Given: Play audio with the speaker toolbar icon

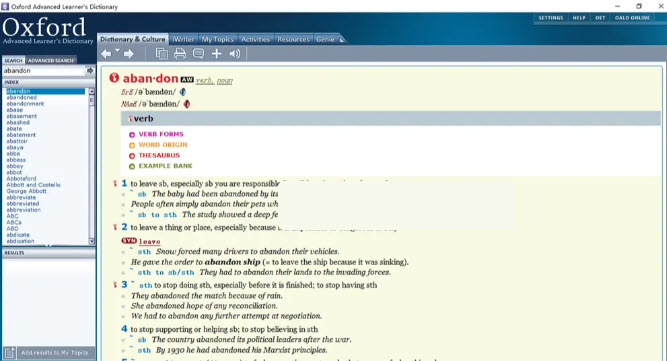Looking at the screenshot, I should tap(235, 54).
